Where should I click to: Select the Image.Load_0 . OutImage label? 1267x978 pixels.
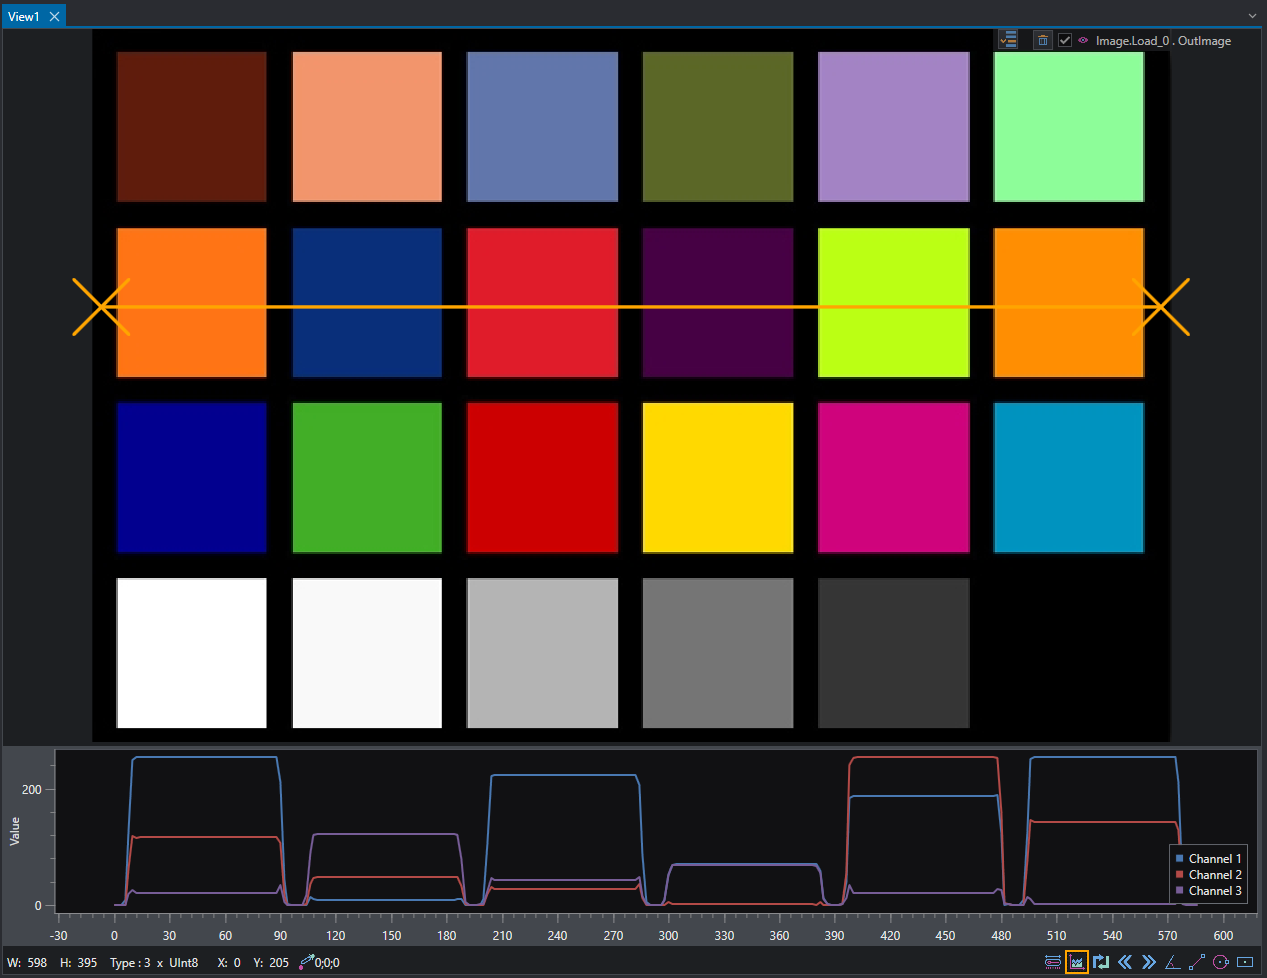click(1163, 41)
